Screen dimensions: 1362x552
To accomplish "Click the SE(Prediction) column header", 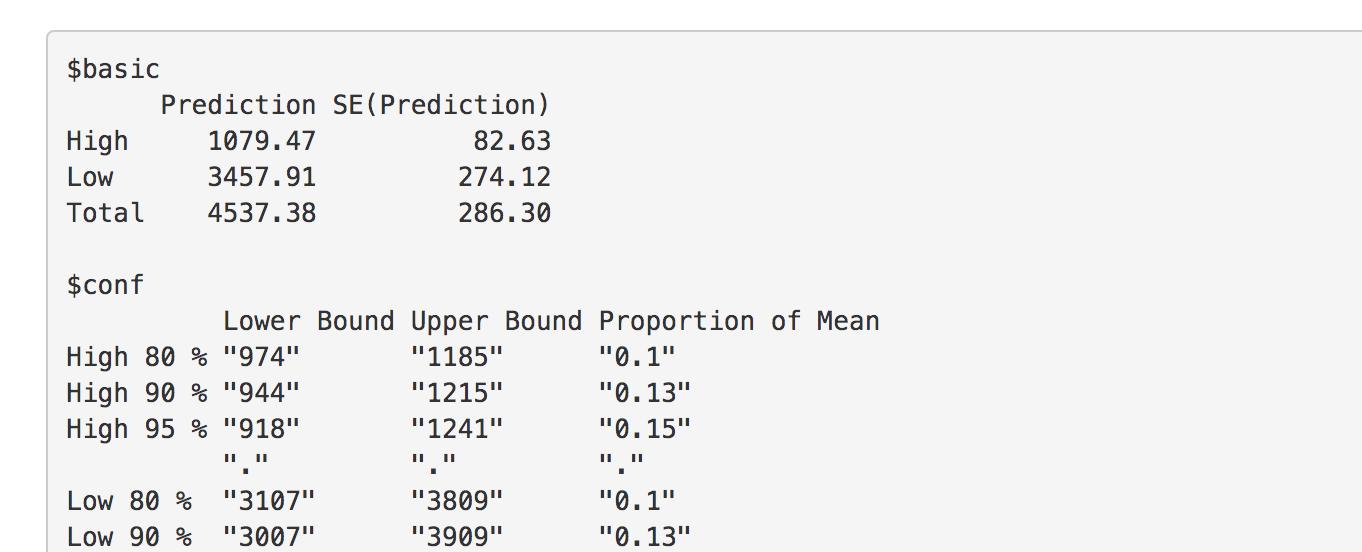I will (x=441, y=105).
